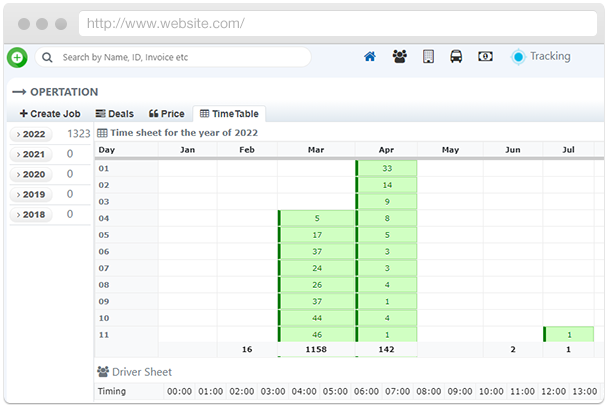This screenshot has width=607, height=406.
Task: Expand the 2018 year entry
Action: pos(32,214)
